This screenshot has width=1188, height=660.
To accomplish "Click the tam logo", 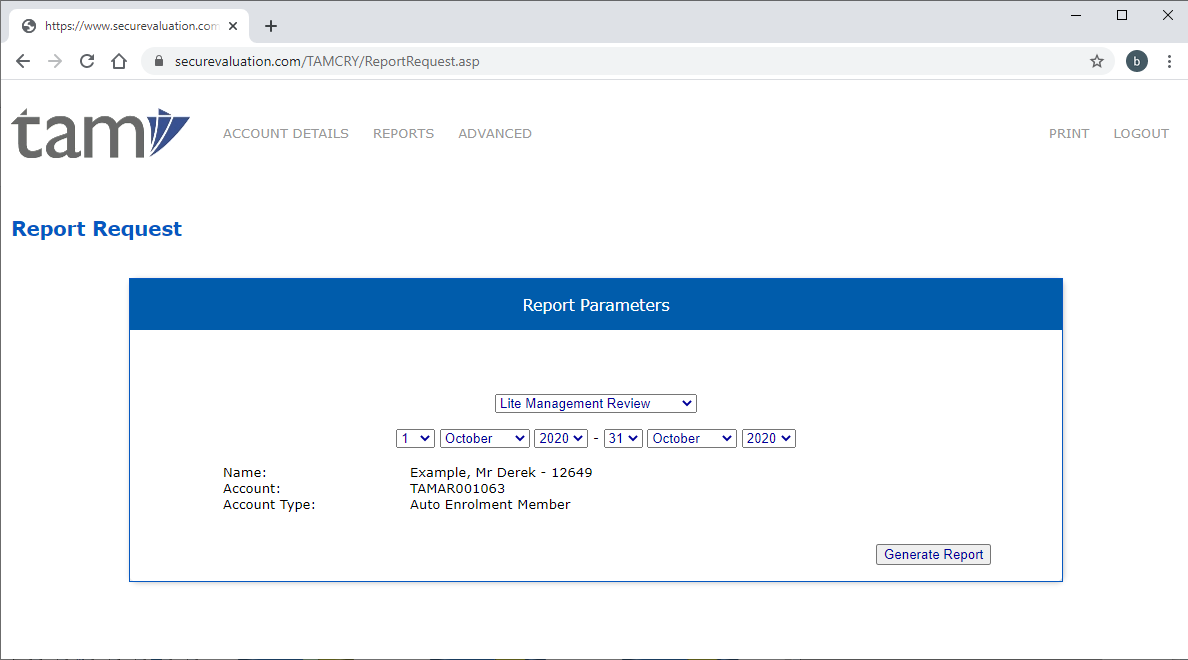I will pos(100,133).
